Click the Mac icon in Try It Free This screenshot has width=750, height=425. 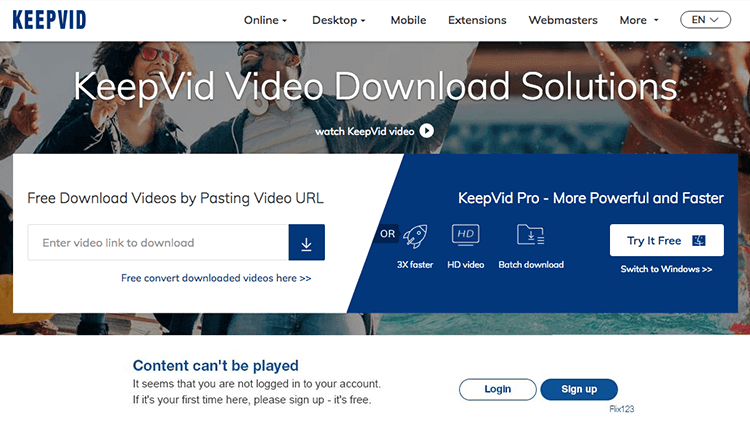click(x=699, y=240)
